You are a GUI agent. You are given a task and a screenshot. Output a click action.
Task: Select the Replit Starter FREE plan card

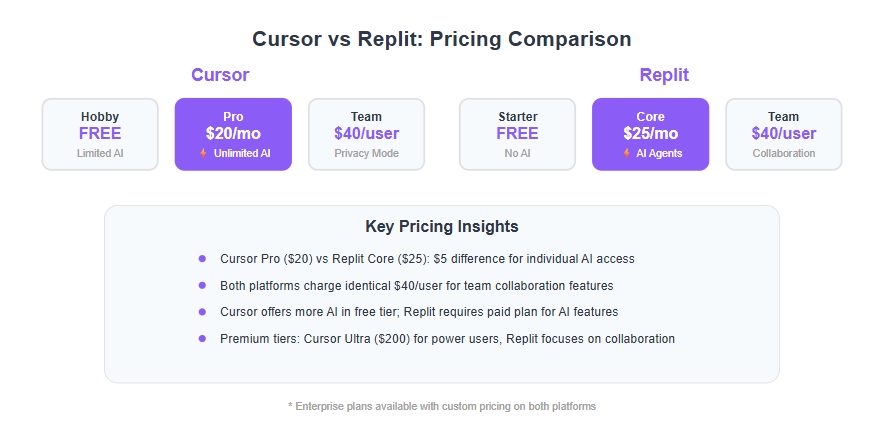click(517, 134)
